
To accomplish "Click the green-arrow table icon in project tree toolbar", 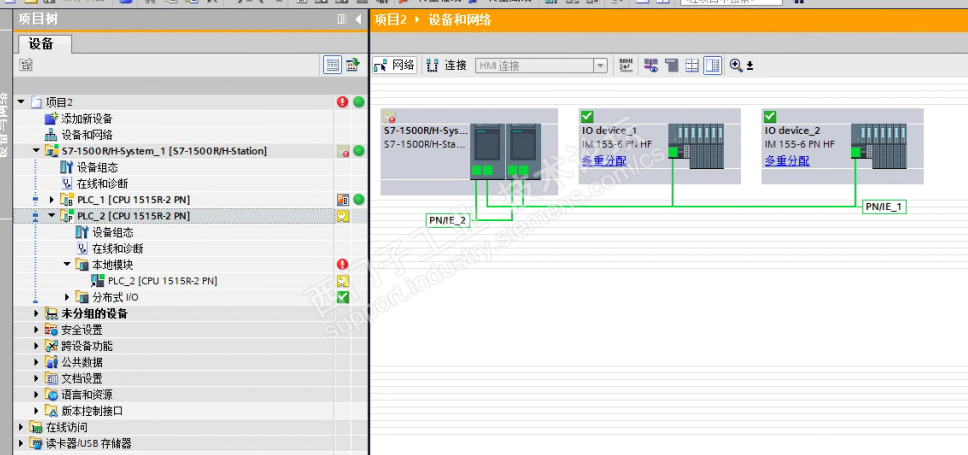I will pyautogui.click(x=353, y=65).
